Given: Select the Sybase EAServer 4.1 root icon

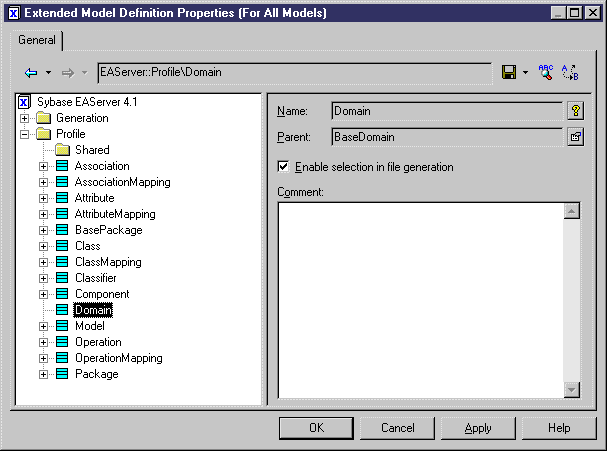Looking at the screenshot, I should coord(24,102).
